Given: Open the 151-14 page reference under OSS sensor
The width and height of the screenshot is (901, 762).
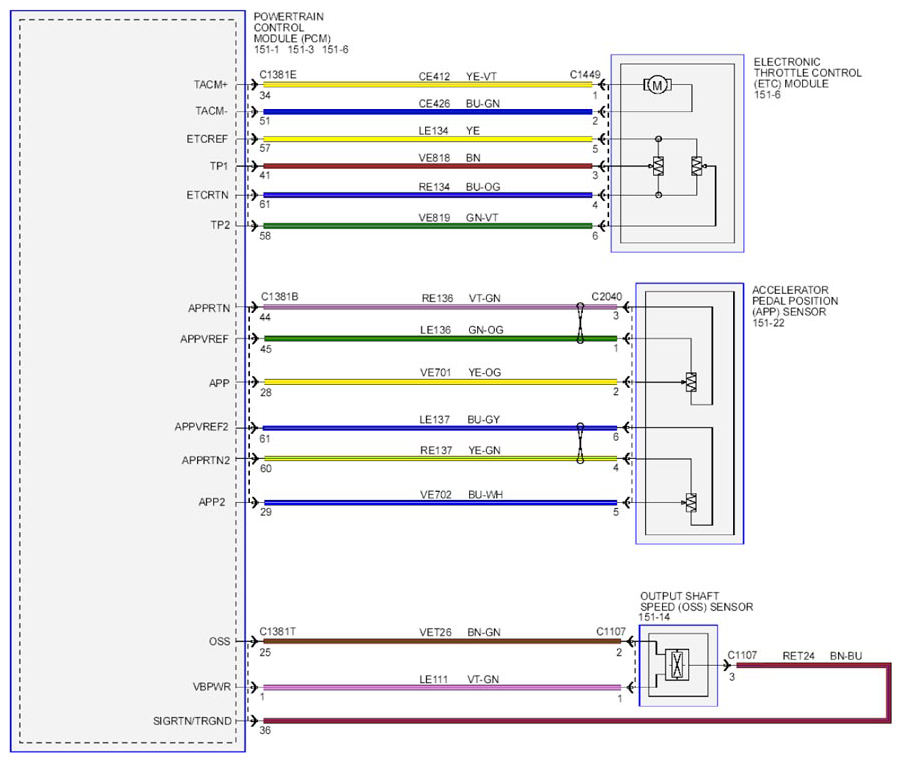Looking at the screenshot, I should 654,617.
